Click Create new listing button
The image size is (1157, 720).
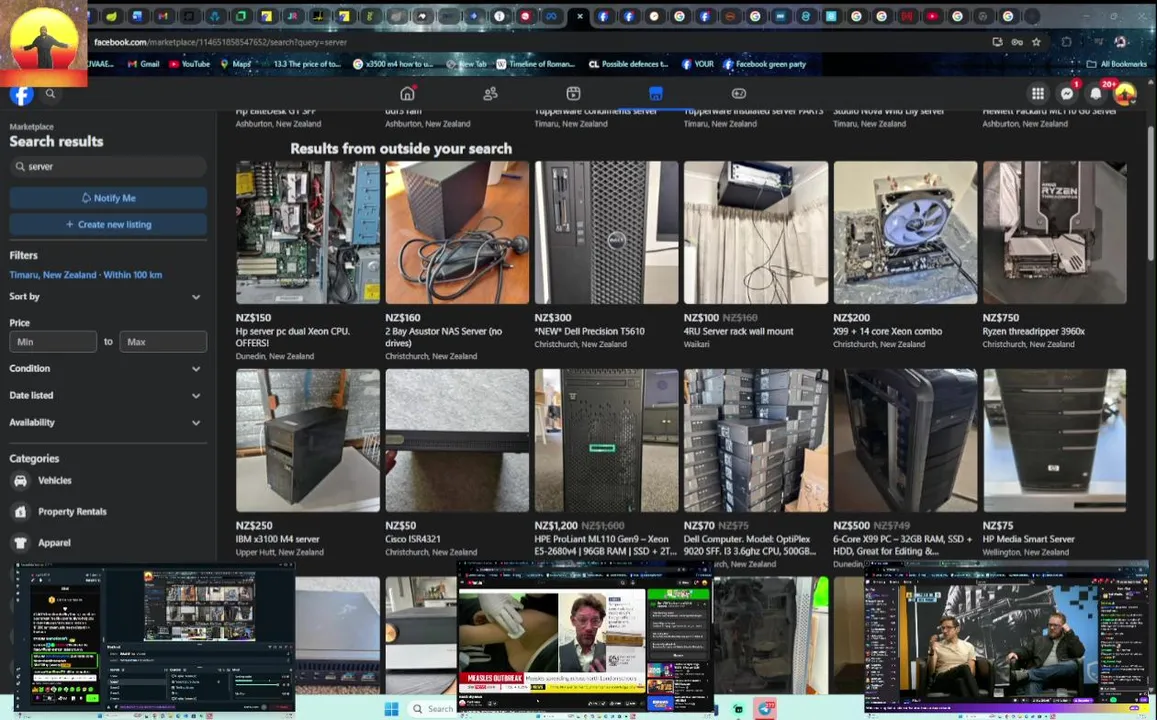pyautogui.click(x=108, y=224)
